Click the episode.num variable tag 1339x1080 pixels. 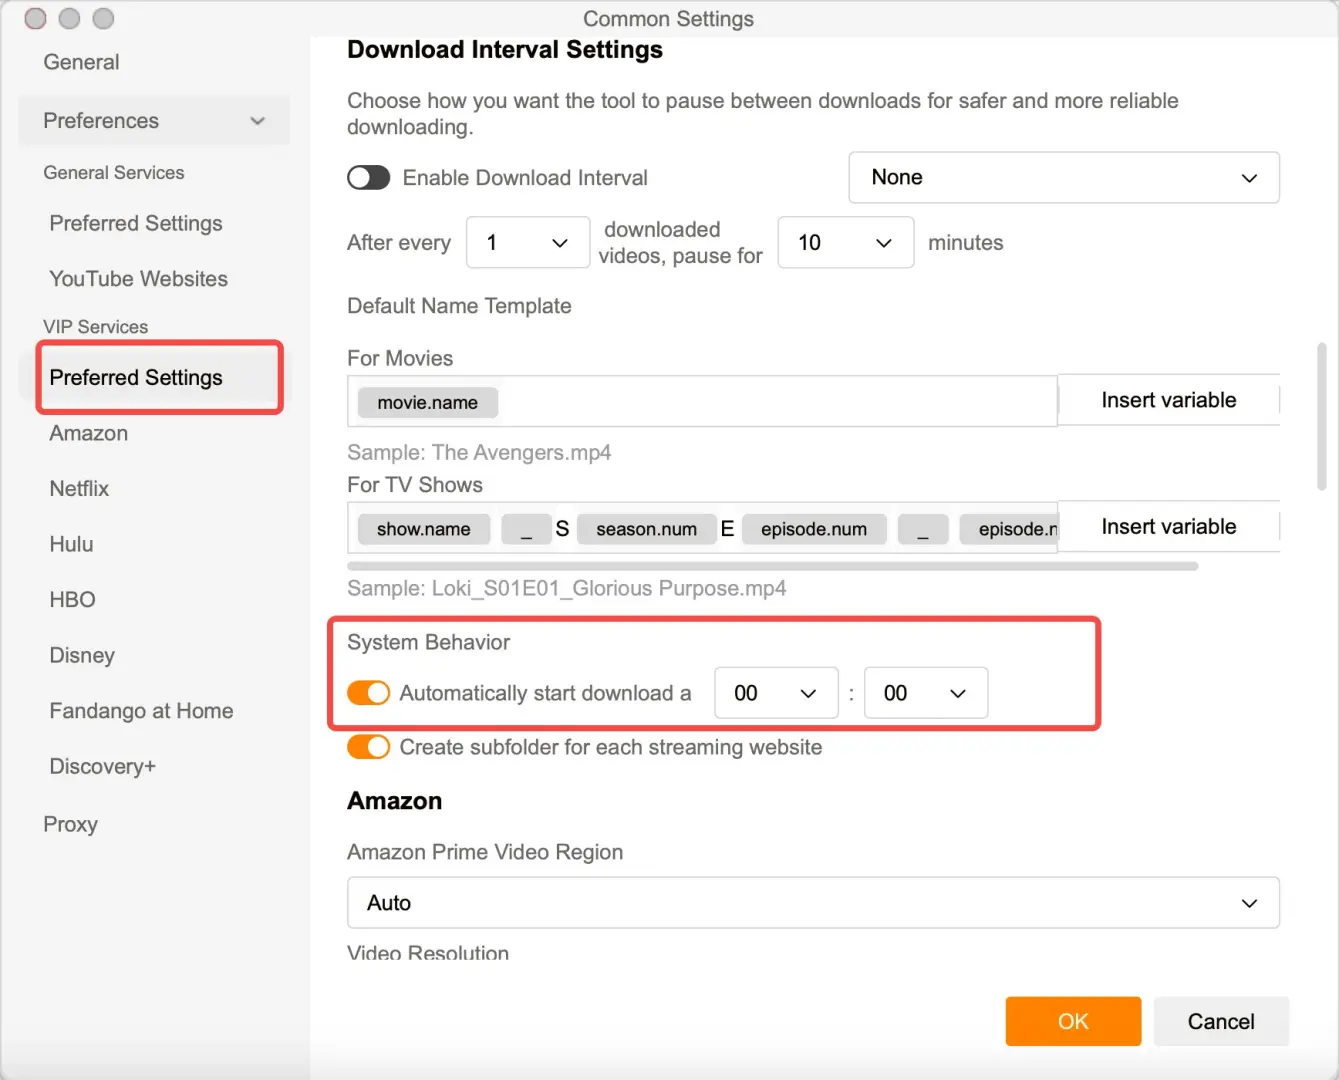[x=814, y=529]
